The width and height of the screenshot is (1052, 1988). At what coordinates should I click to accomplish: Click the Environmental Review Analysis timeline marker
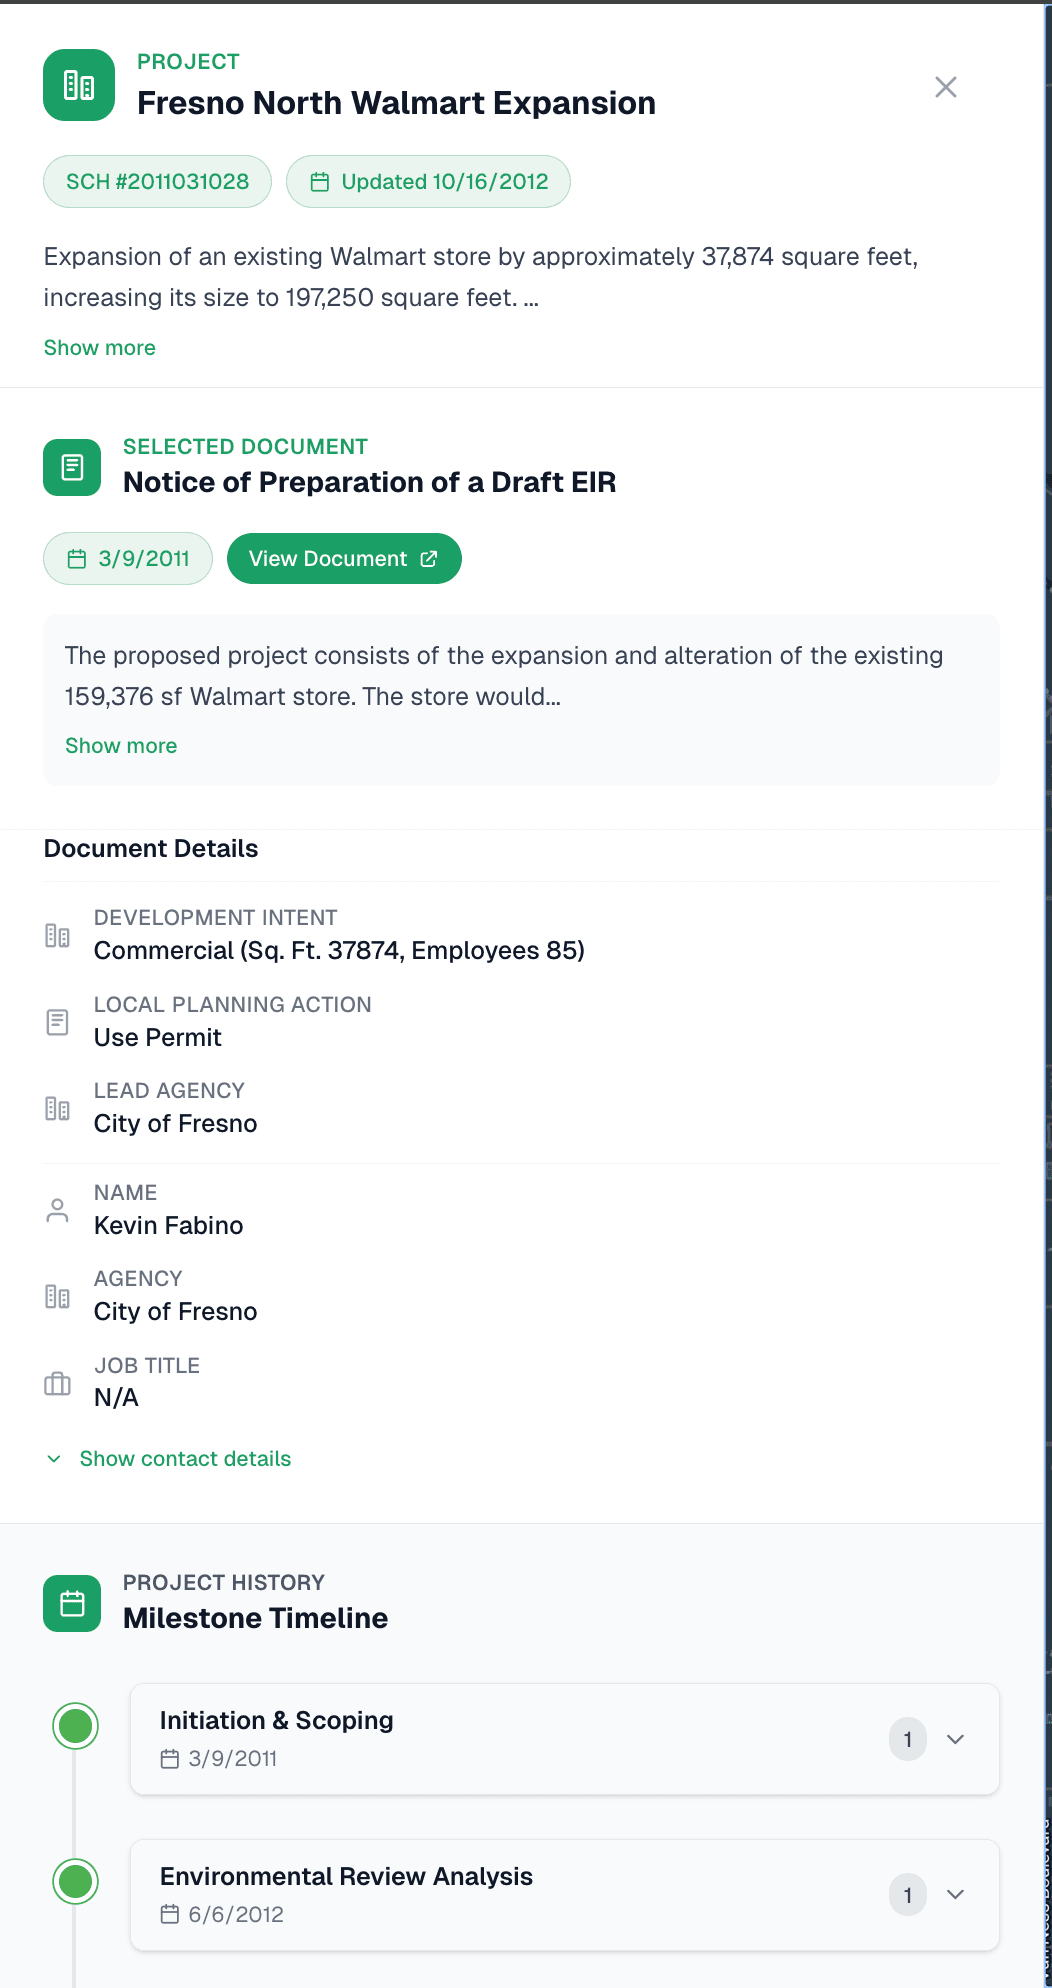click(x=75, y=1881)
